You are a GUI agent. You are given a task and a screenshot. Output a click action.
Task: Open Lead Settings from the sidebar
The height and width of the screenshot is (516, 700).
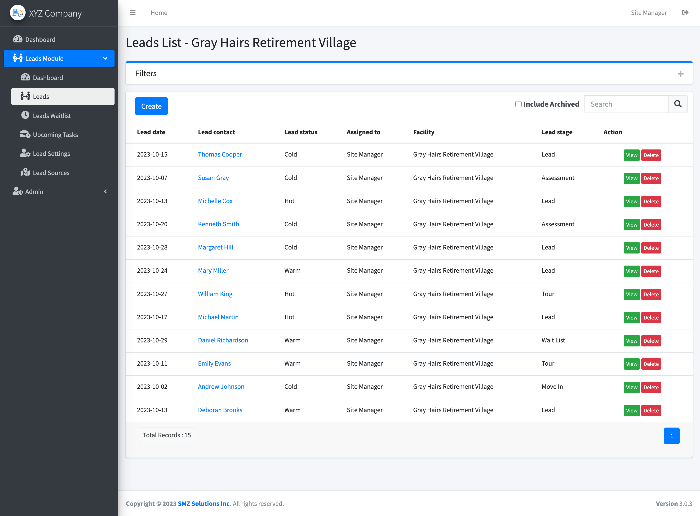coord(51,153)
